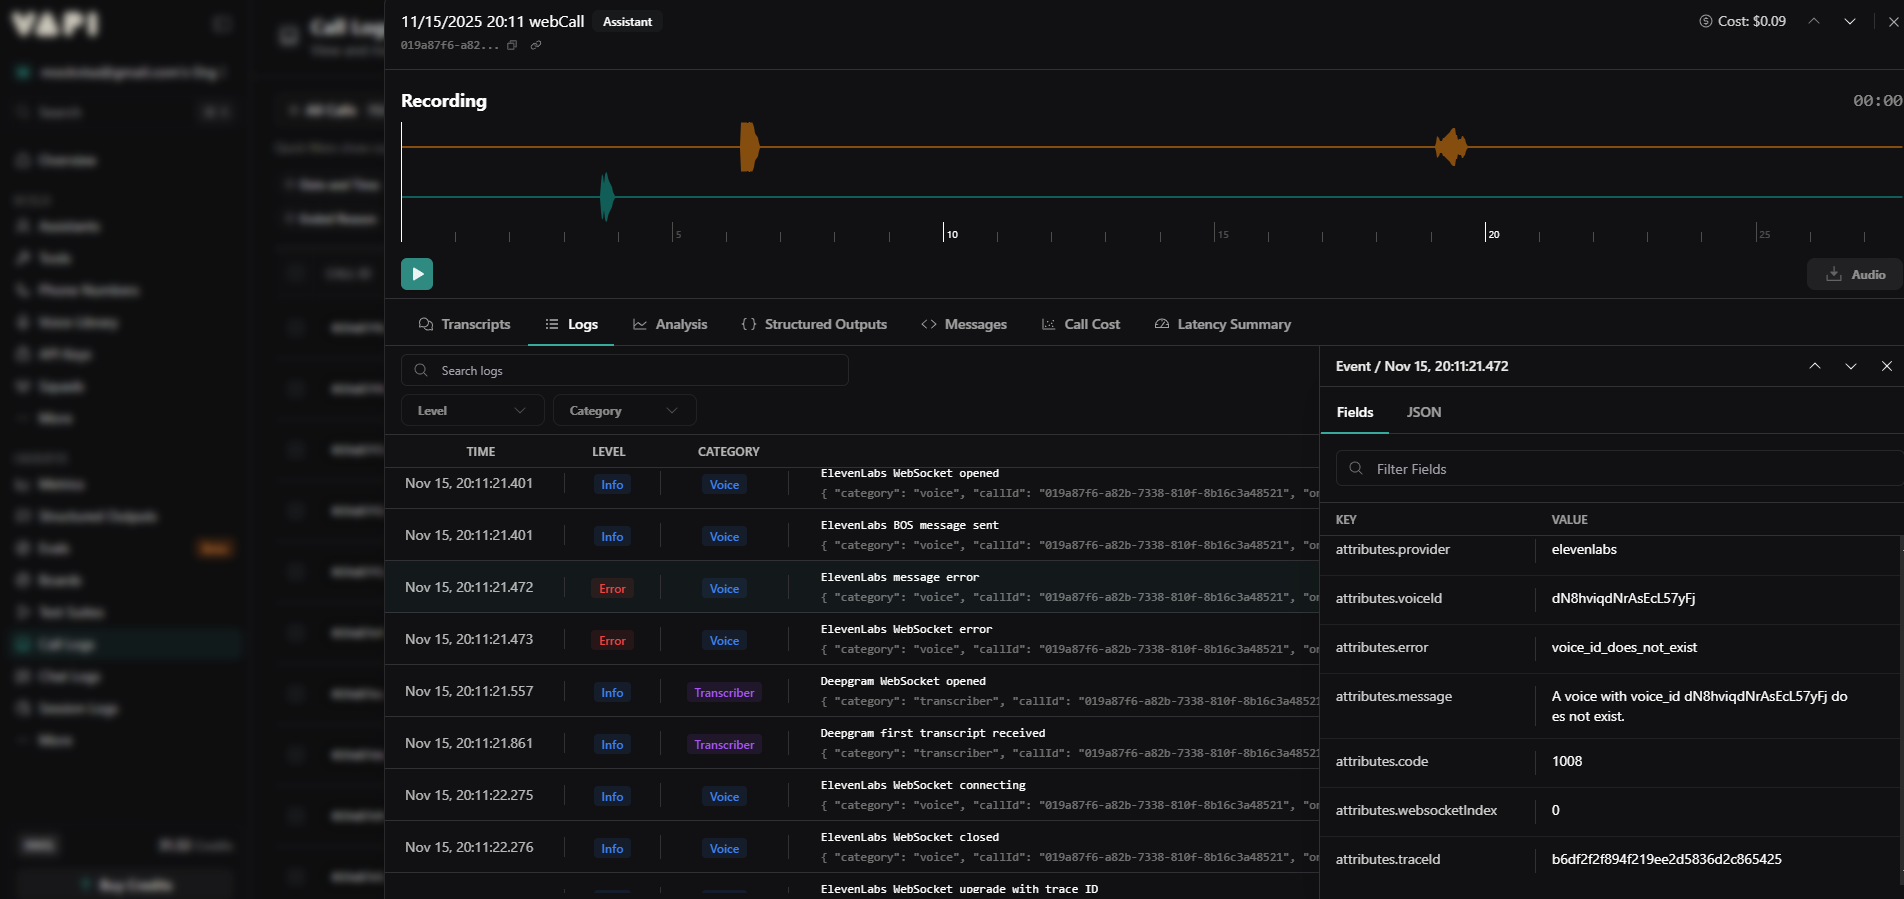Switch to the JSON tab
Viewport: 1904px width, 899px height.
point(1424,412)
